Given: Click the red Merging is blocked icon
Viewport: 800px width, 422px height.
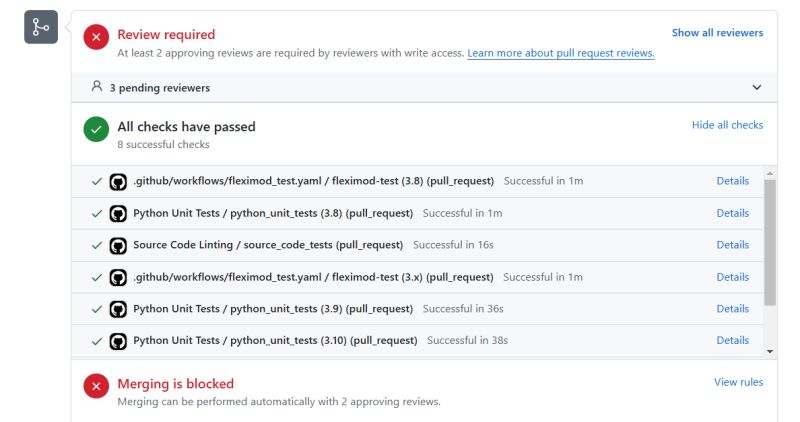Looking at the screenshot, I should (96, 386).
